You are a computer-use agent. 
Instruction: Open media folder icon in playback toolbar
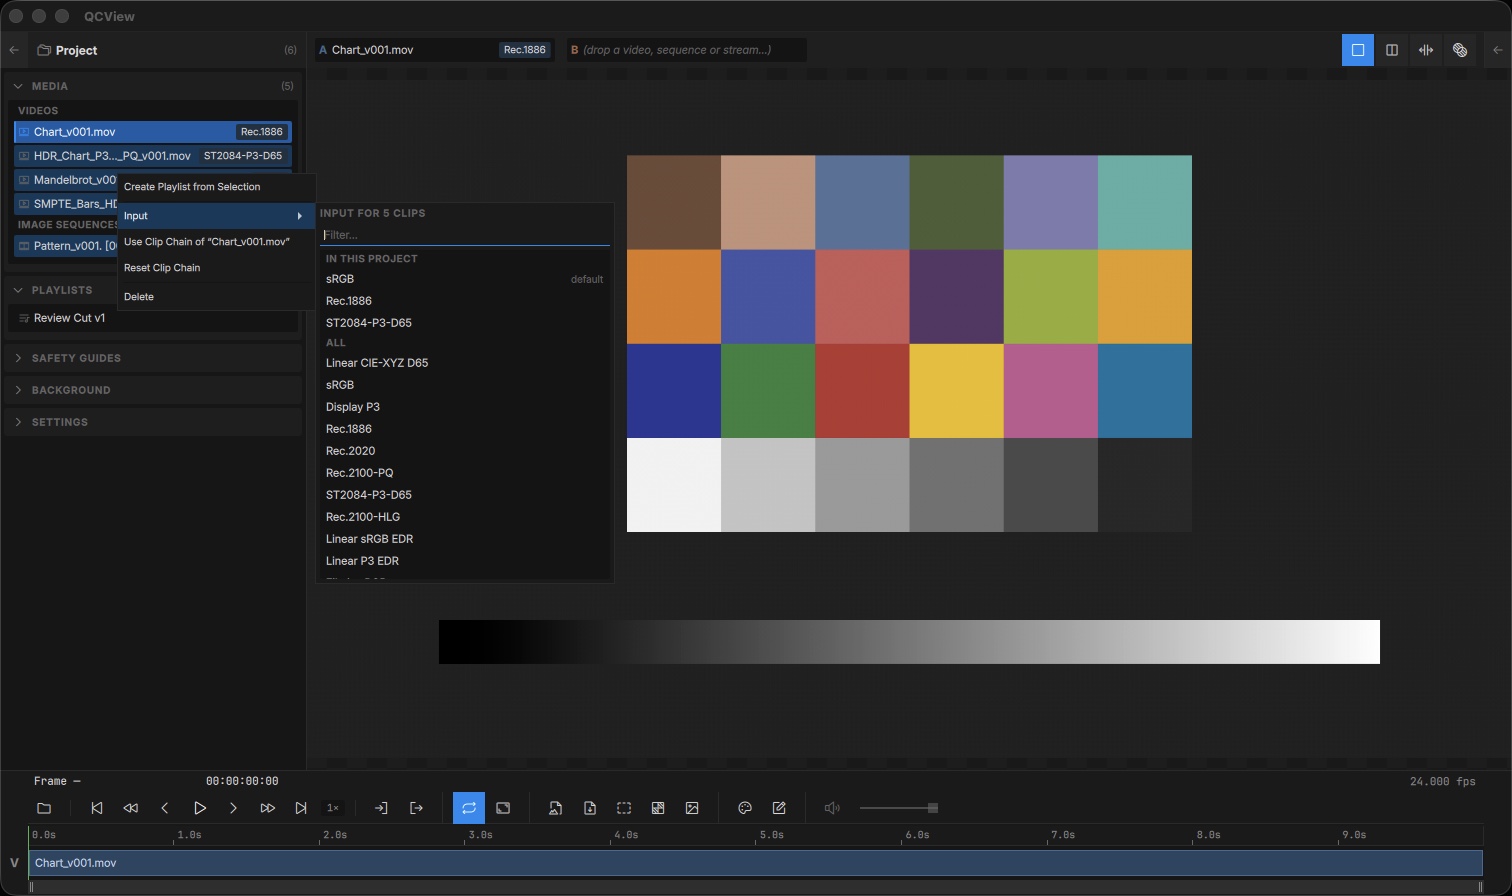click(44, 808)
